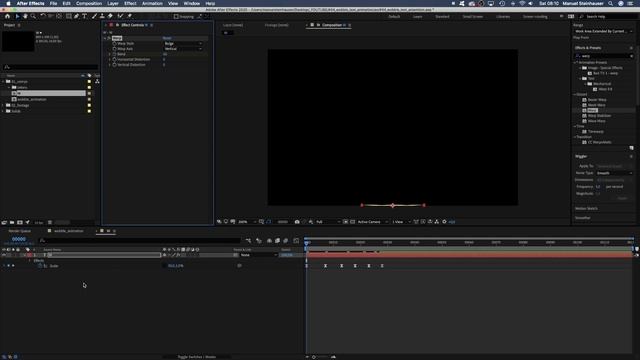Click macOS Spotlight search icon

pyautogui.click(x=610, y=3)
